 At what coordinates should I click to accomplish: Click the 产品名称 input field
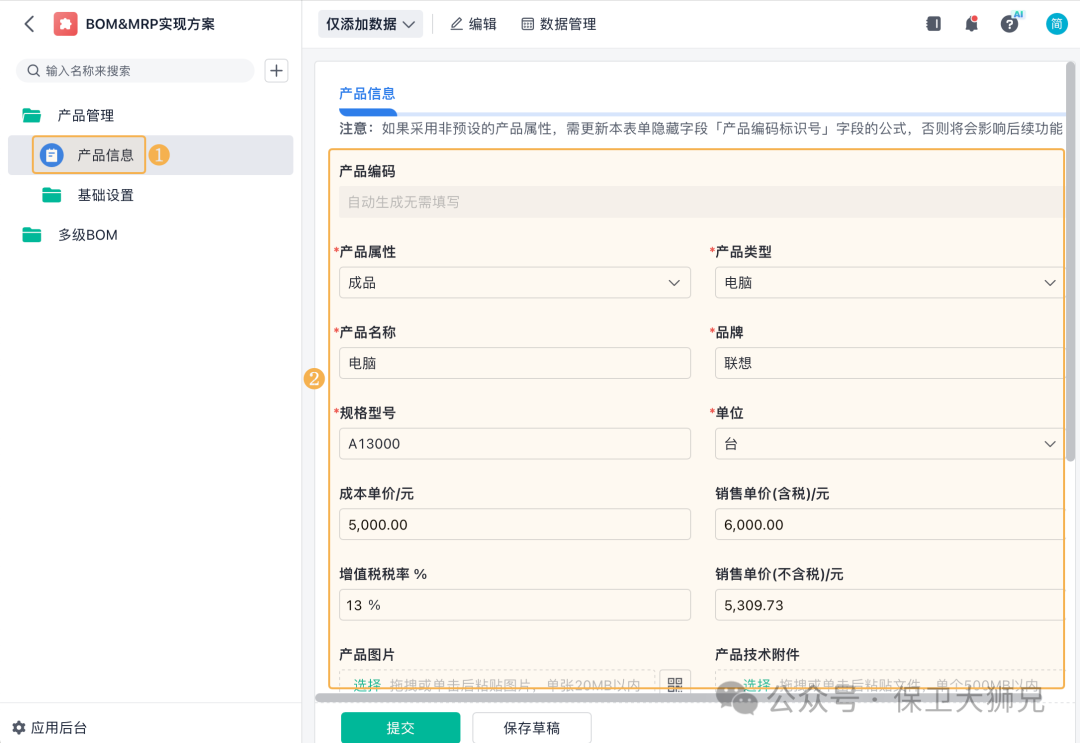point(515,364)
